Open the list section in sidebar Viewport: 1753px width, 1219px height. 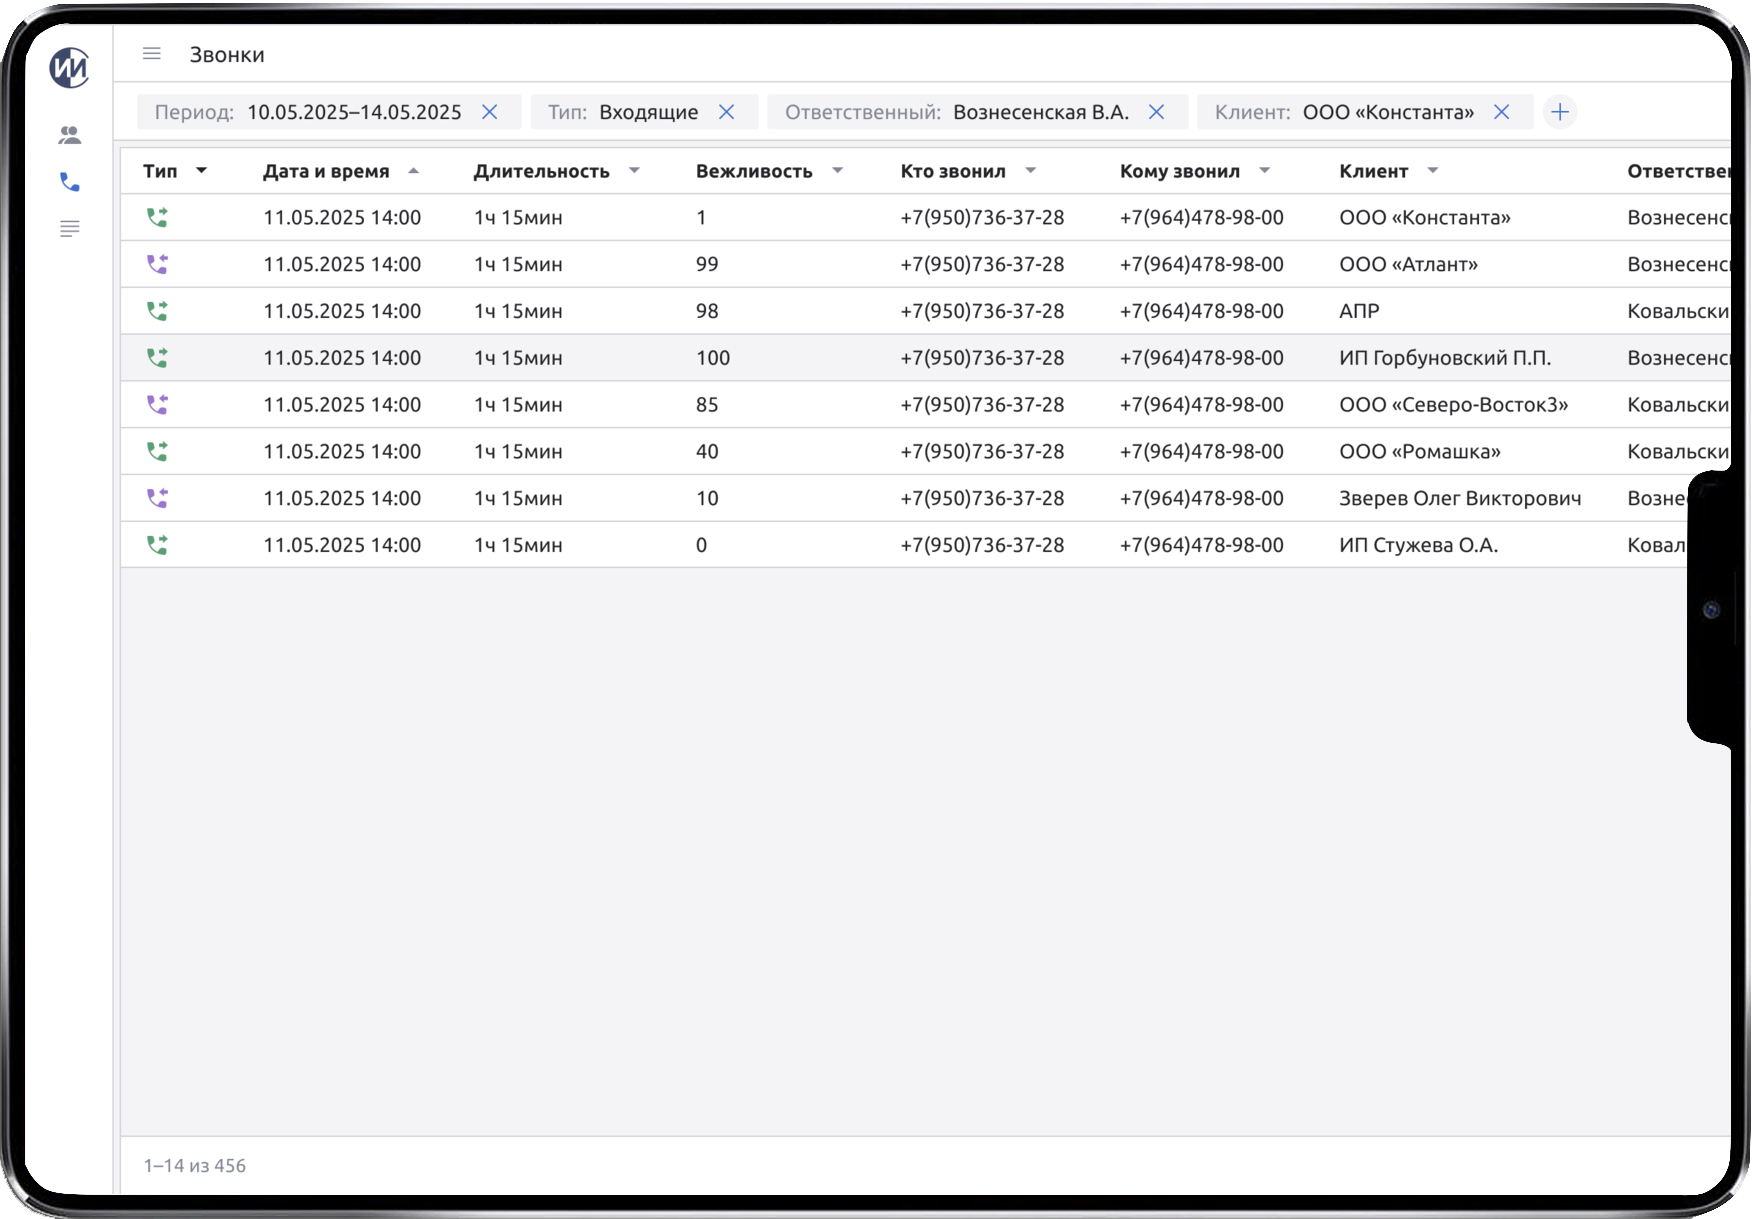(x=70, y=229)
